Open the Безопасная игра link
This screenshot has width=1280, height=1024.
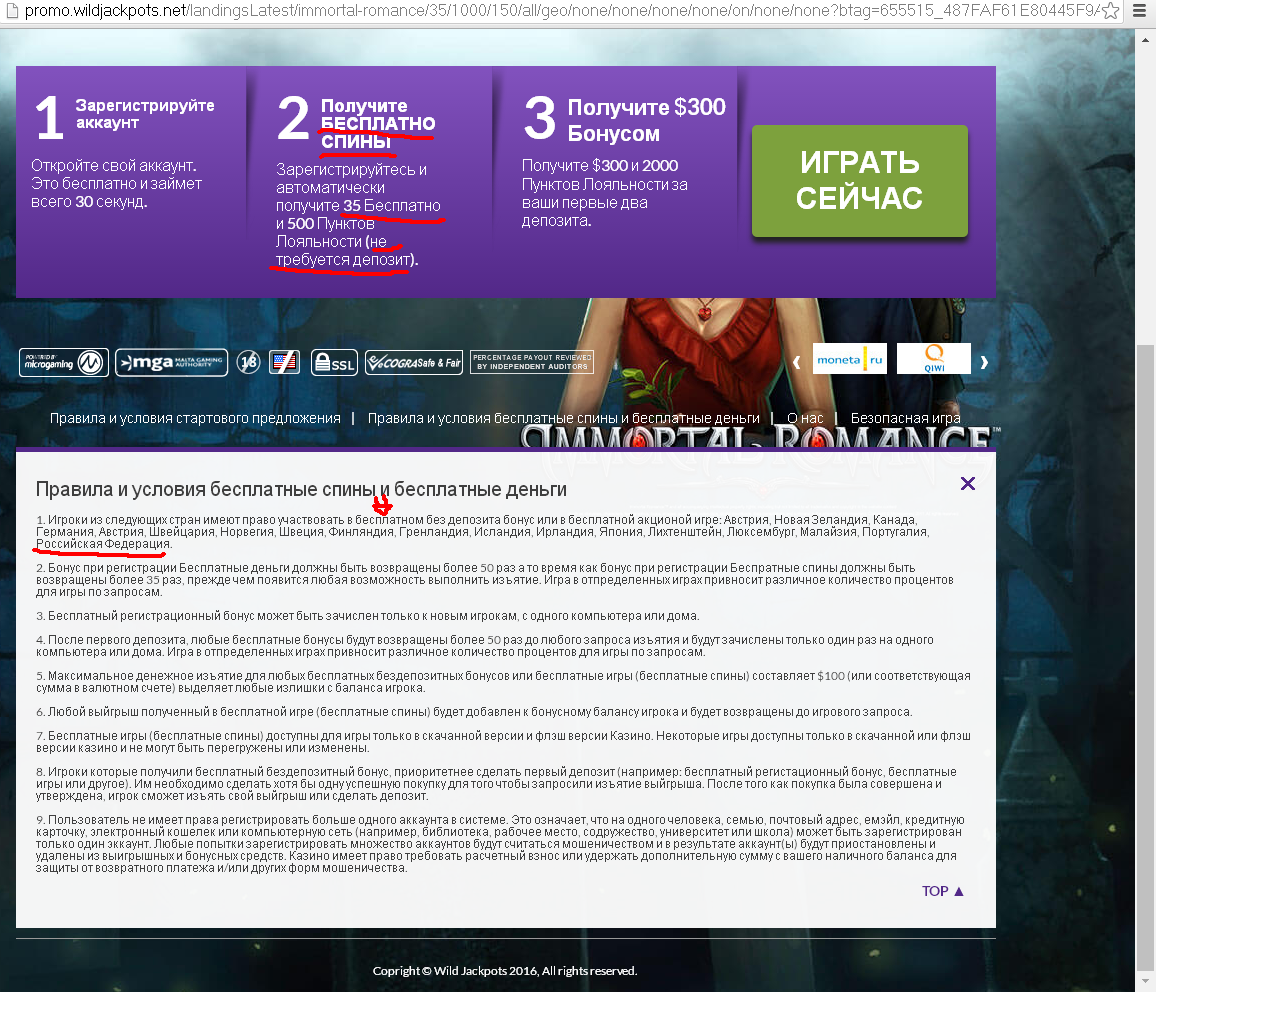tap(905, 418)
